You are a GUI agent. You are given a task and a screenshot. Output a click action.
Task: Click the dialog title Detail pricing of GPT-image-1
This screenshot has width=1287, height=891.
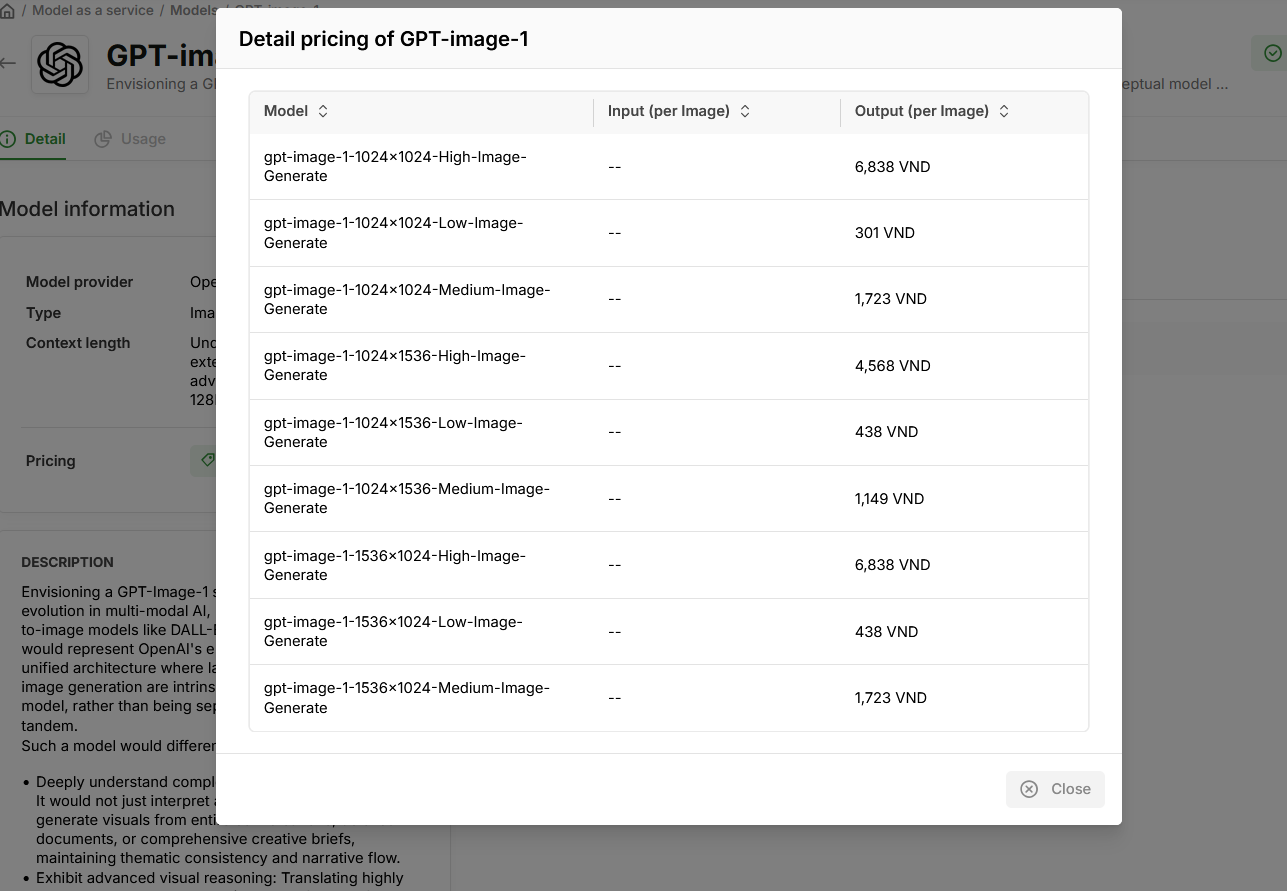pyautogui.click(x=383, y=39)
